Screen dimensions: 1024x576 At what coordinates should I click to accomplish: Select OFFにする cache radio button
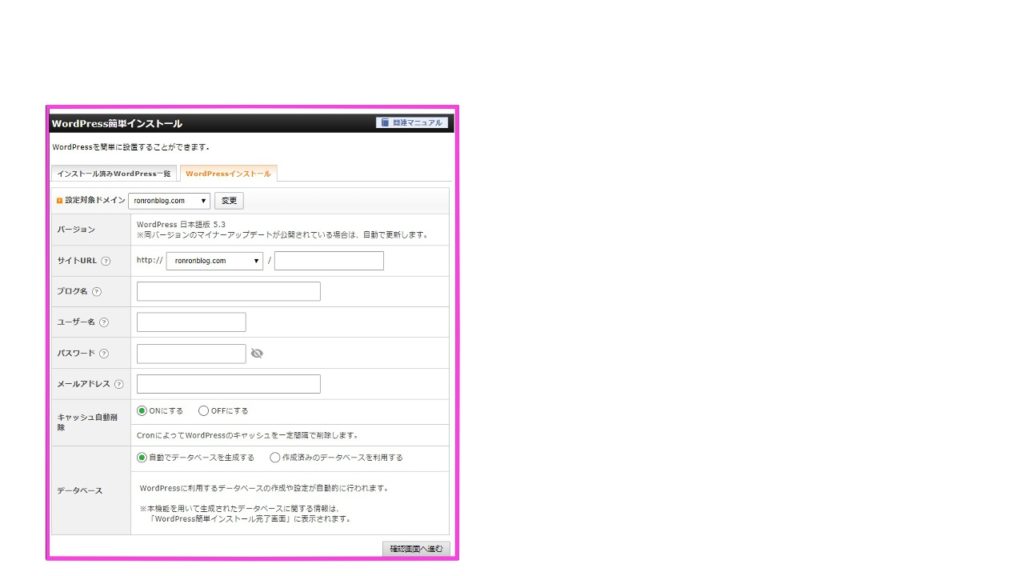(204, 411)
